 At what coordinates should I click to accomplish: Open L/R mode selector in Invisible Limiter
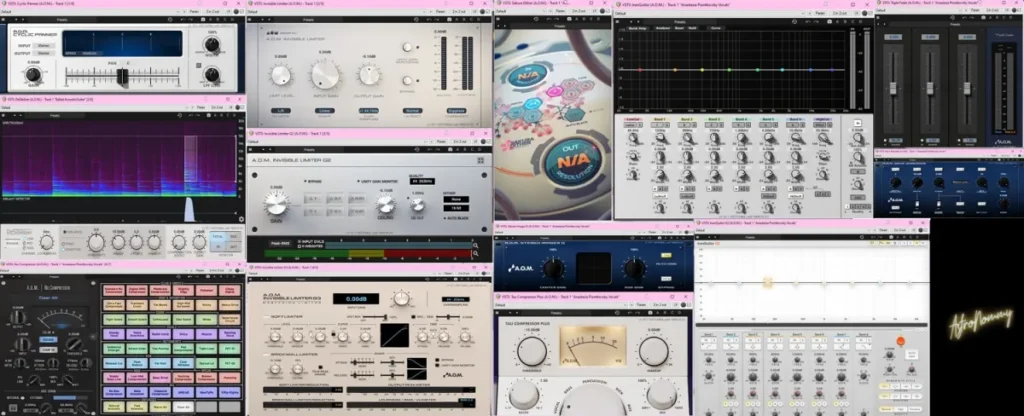point(281,110)
